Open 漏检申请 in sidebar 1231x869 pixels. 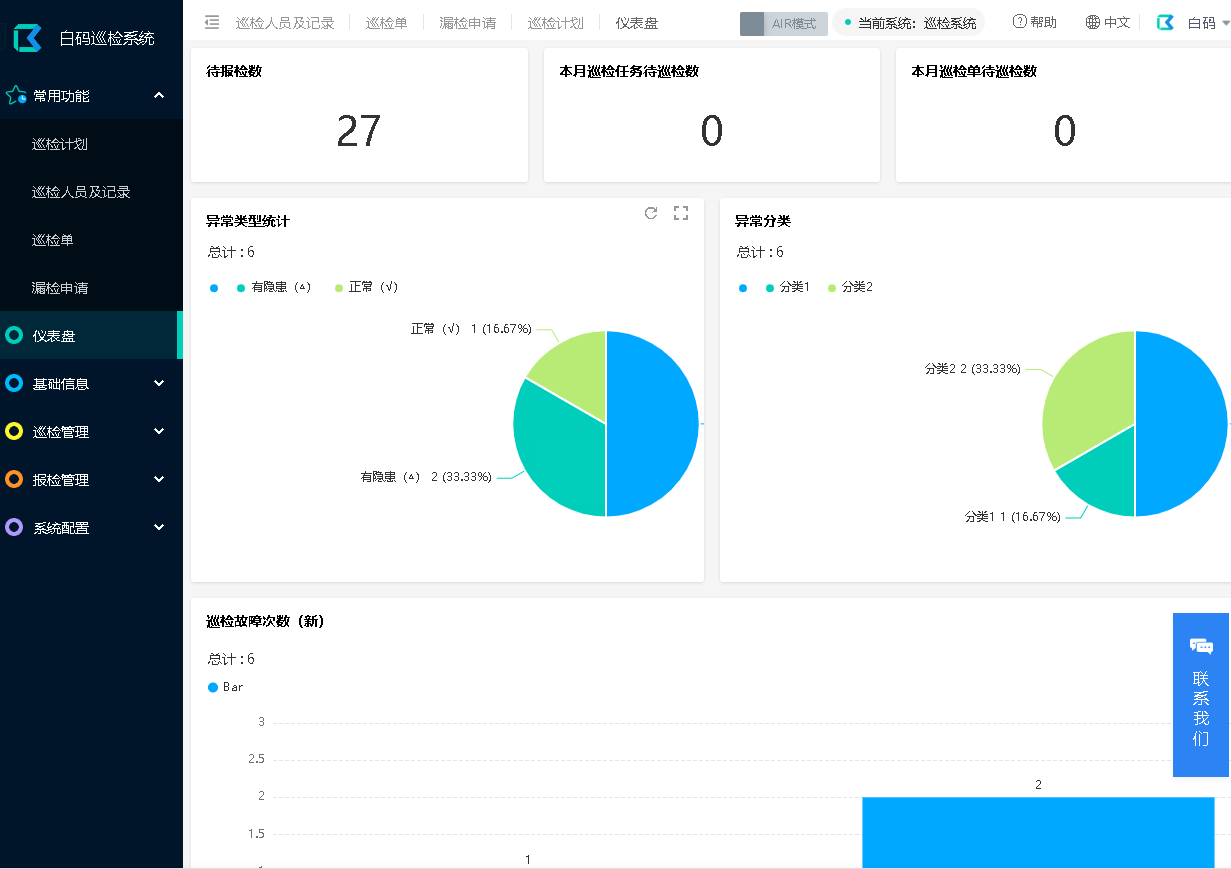pos(60,288)
